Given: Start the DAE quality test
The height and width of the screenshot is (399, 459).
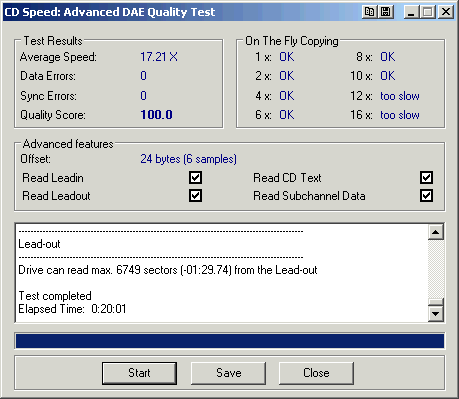Looking at the screenshot, I should coord(139,373).
